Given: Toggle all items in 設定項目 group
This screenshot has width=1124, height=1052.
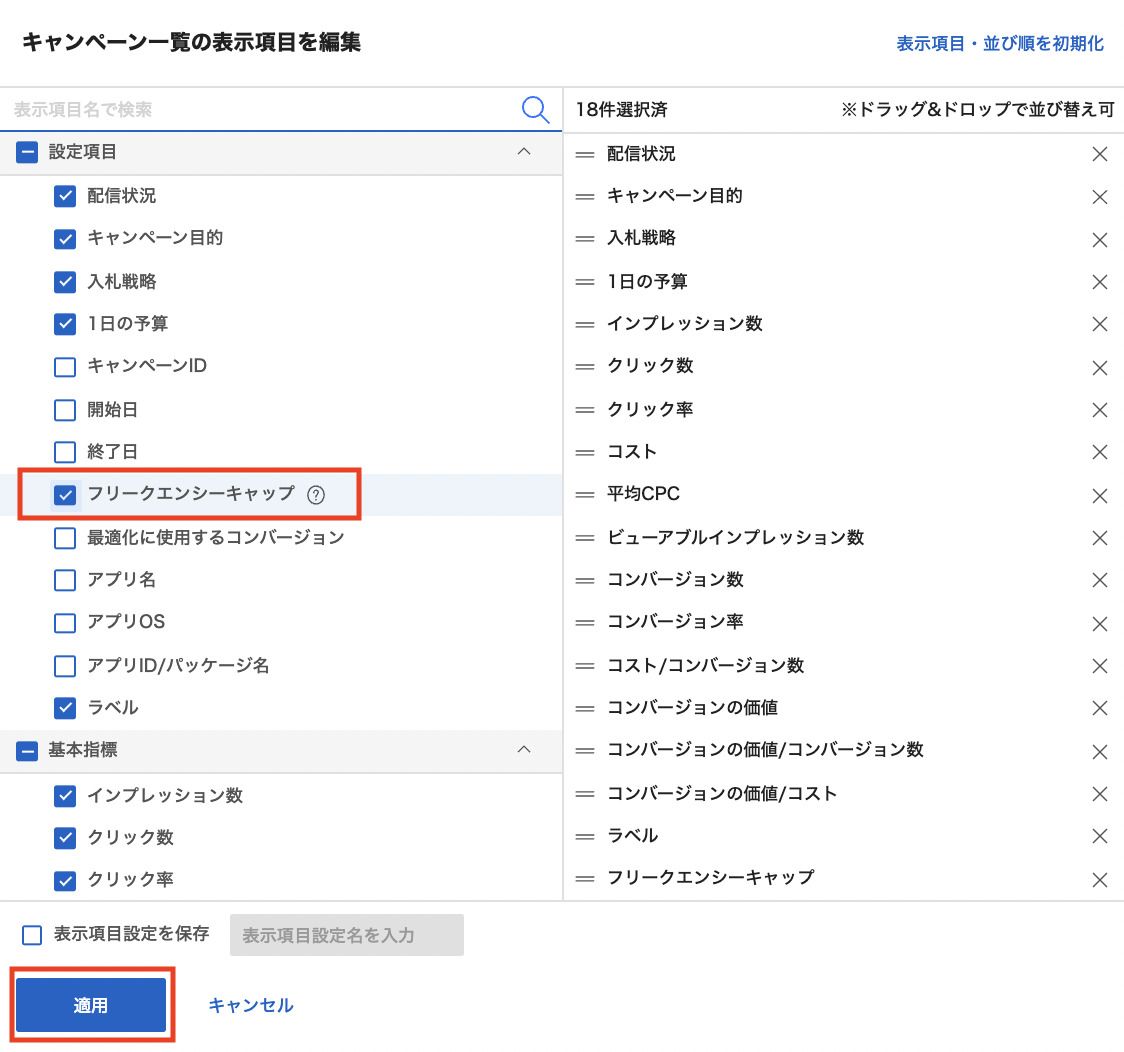Looking at the screenshot, I should (28, 153).
